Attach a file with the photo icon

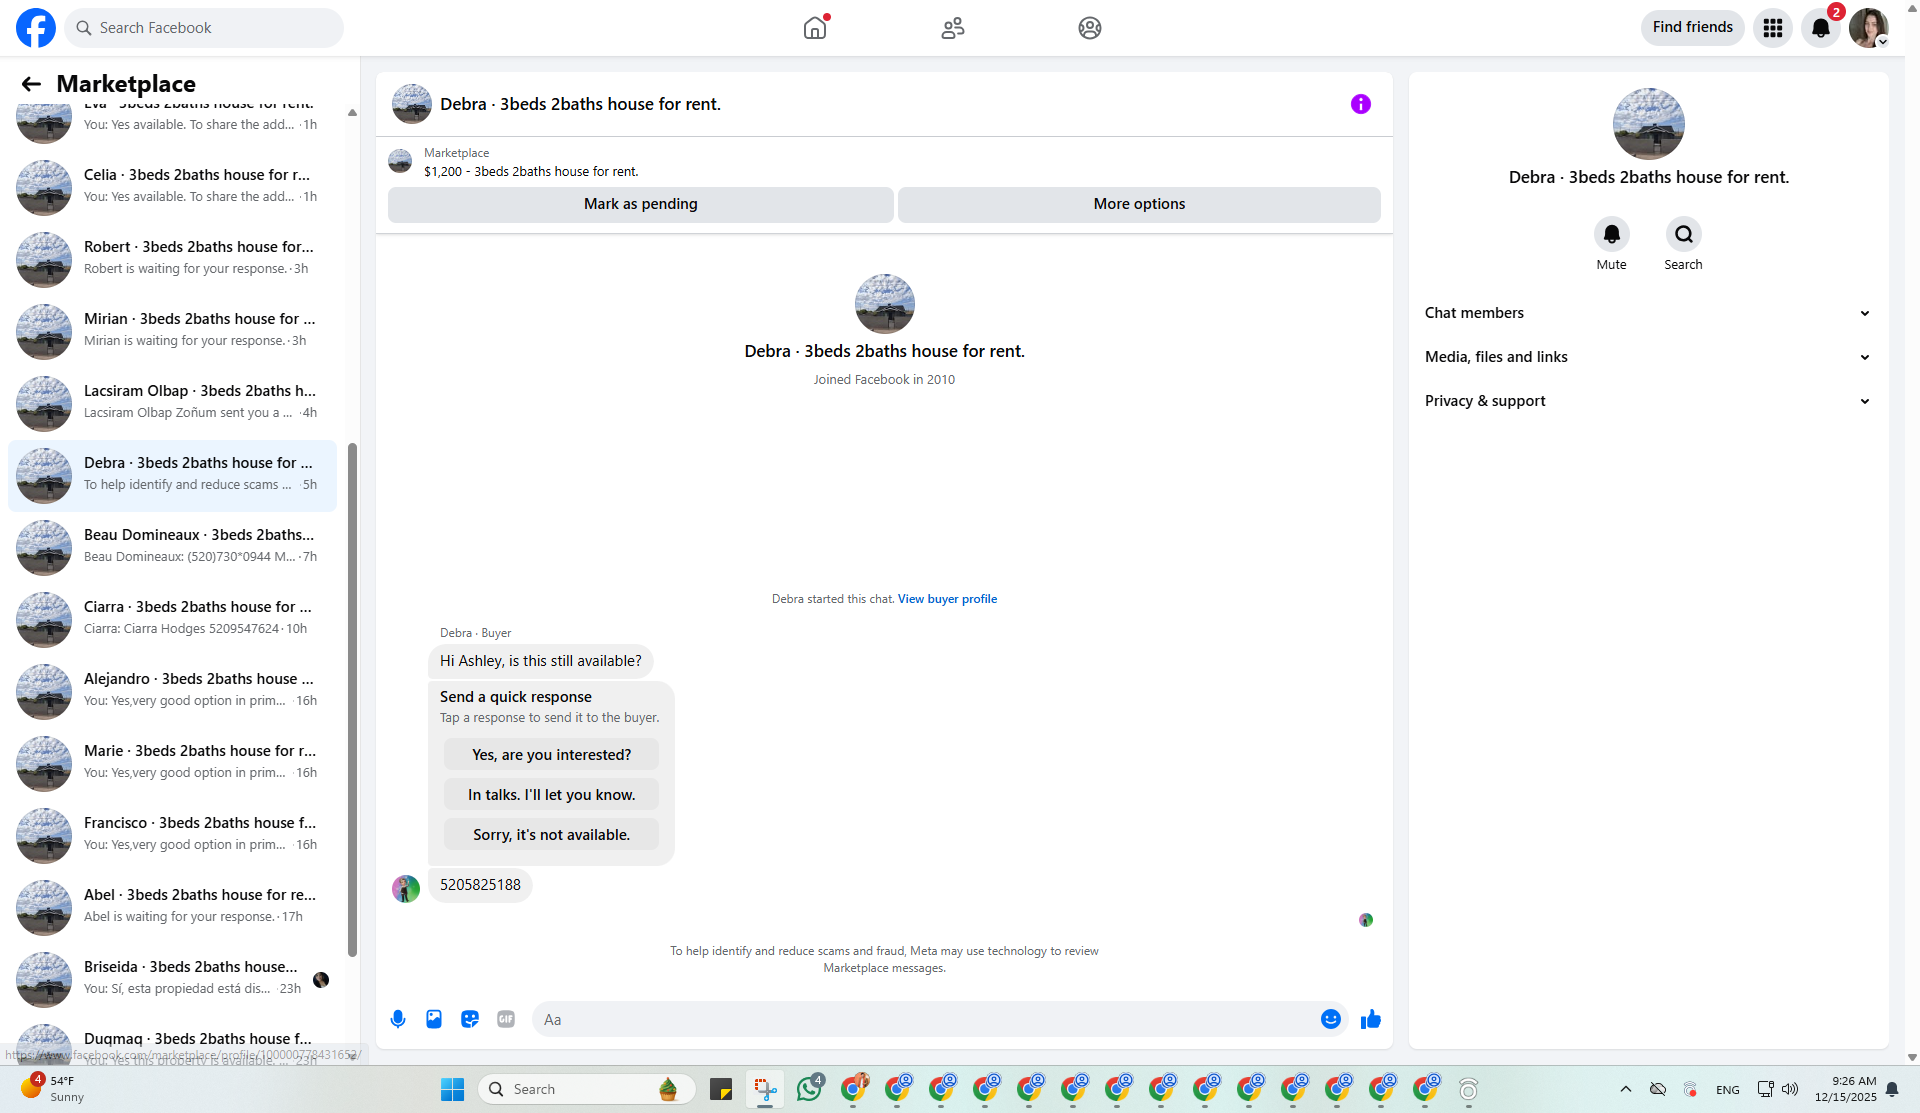click(x=434, y=1019)
